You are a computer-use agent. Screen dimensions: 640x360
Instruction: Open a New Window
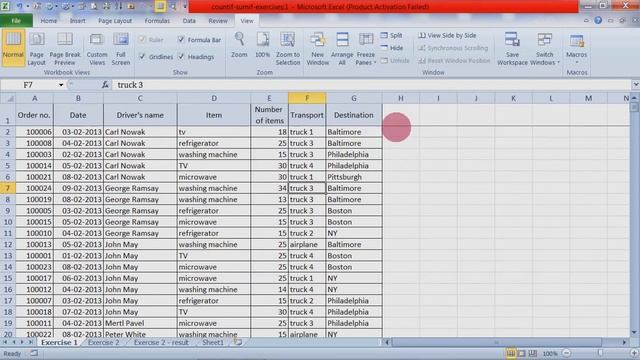click(318, 49)
